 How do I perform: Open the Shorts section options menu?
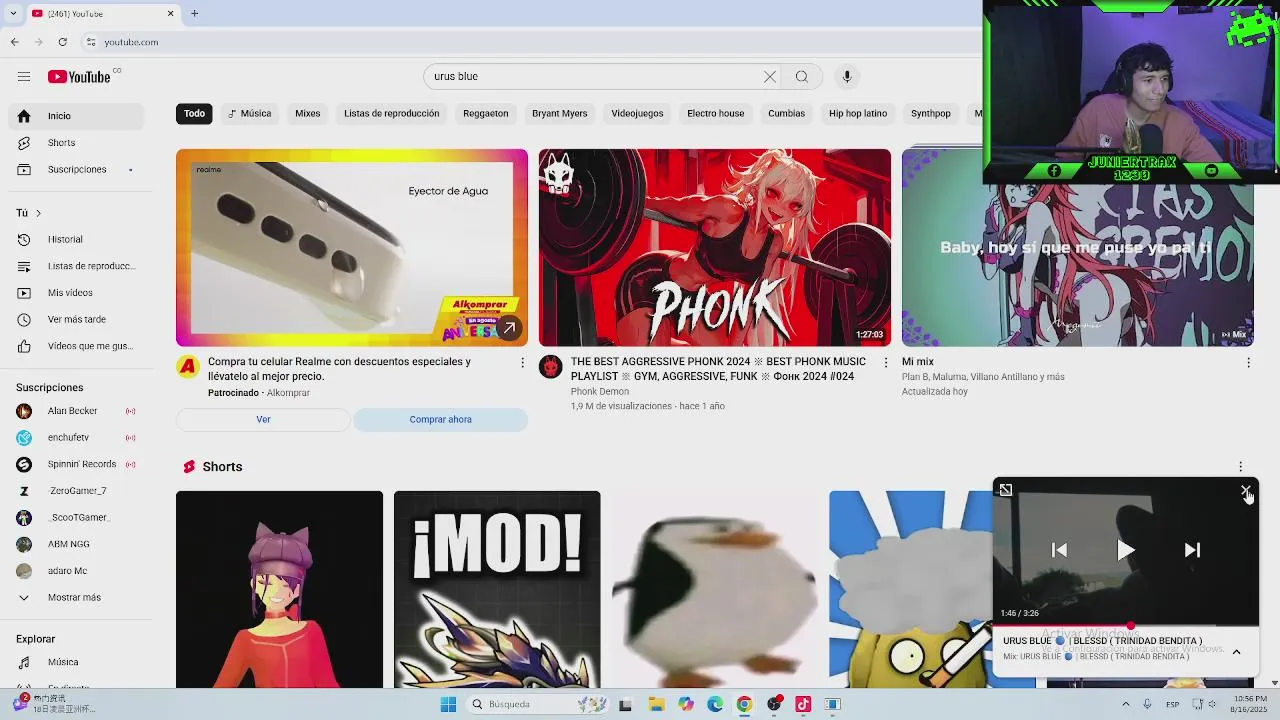[x=1240, y=467]
